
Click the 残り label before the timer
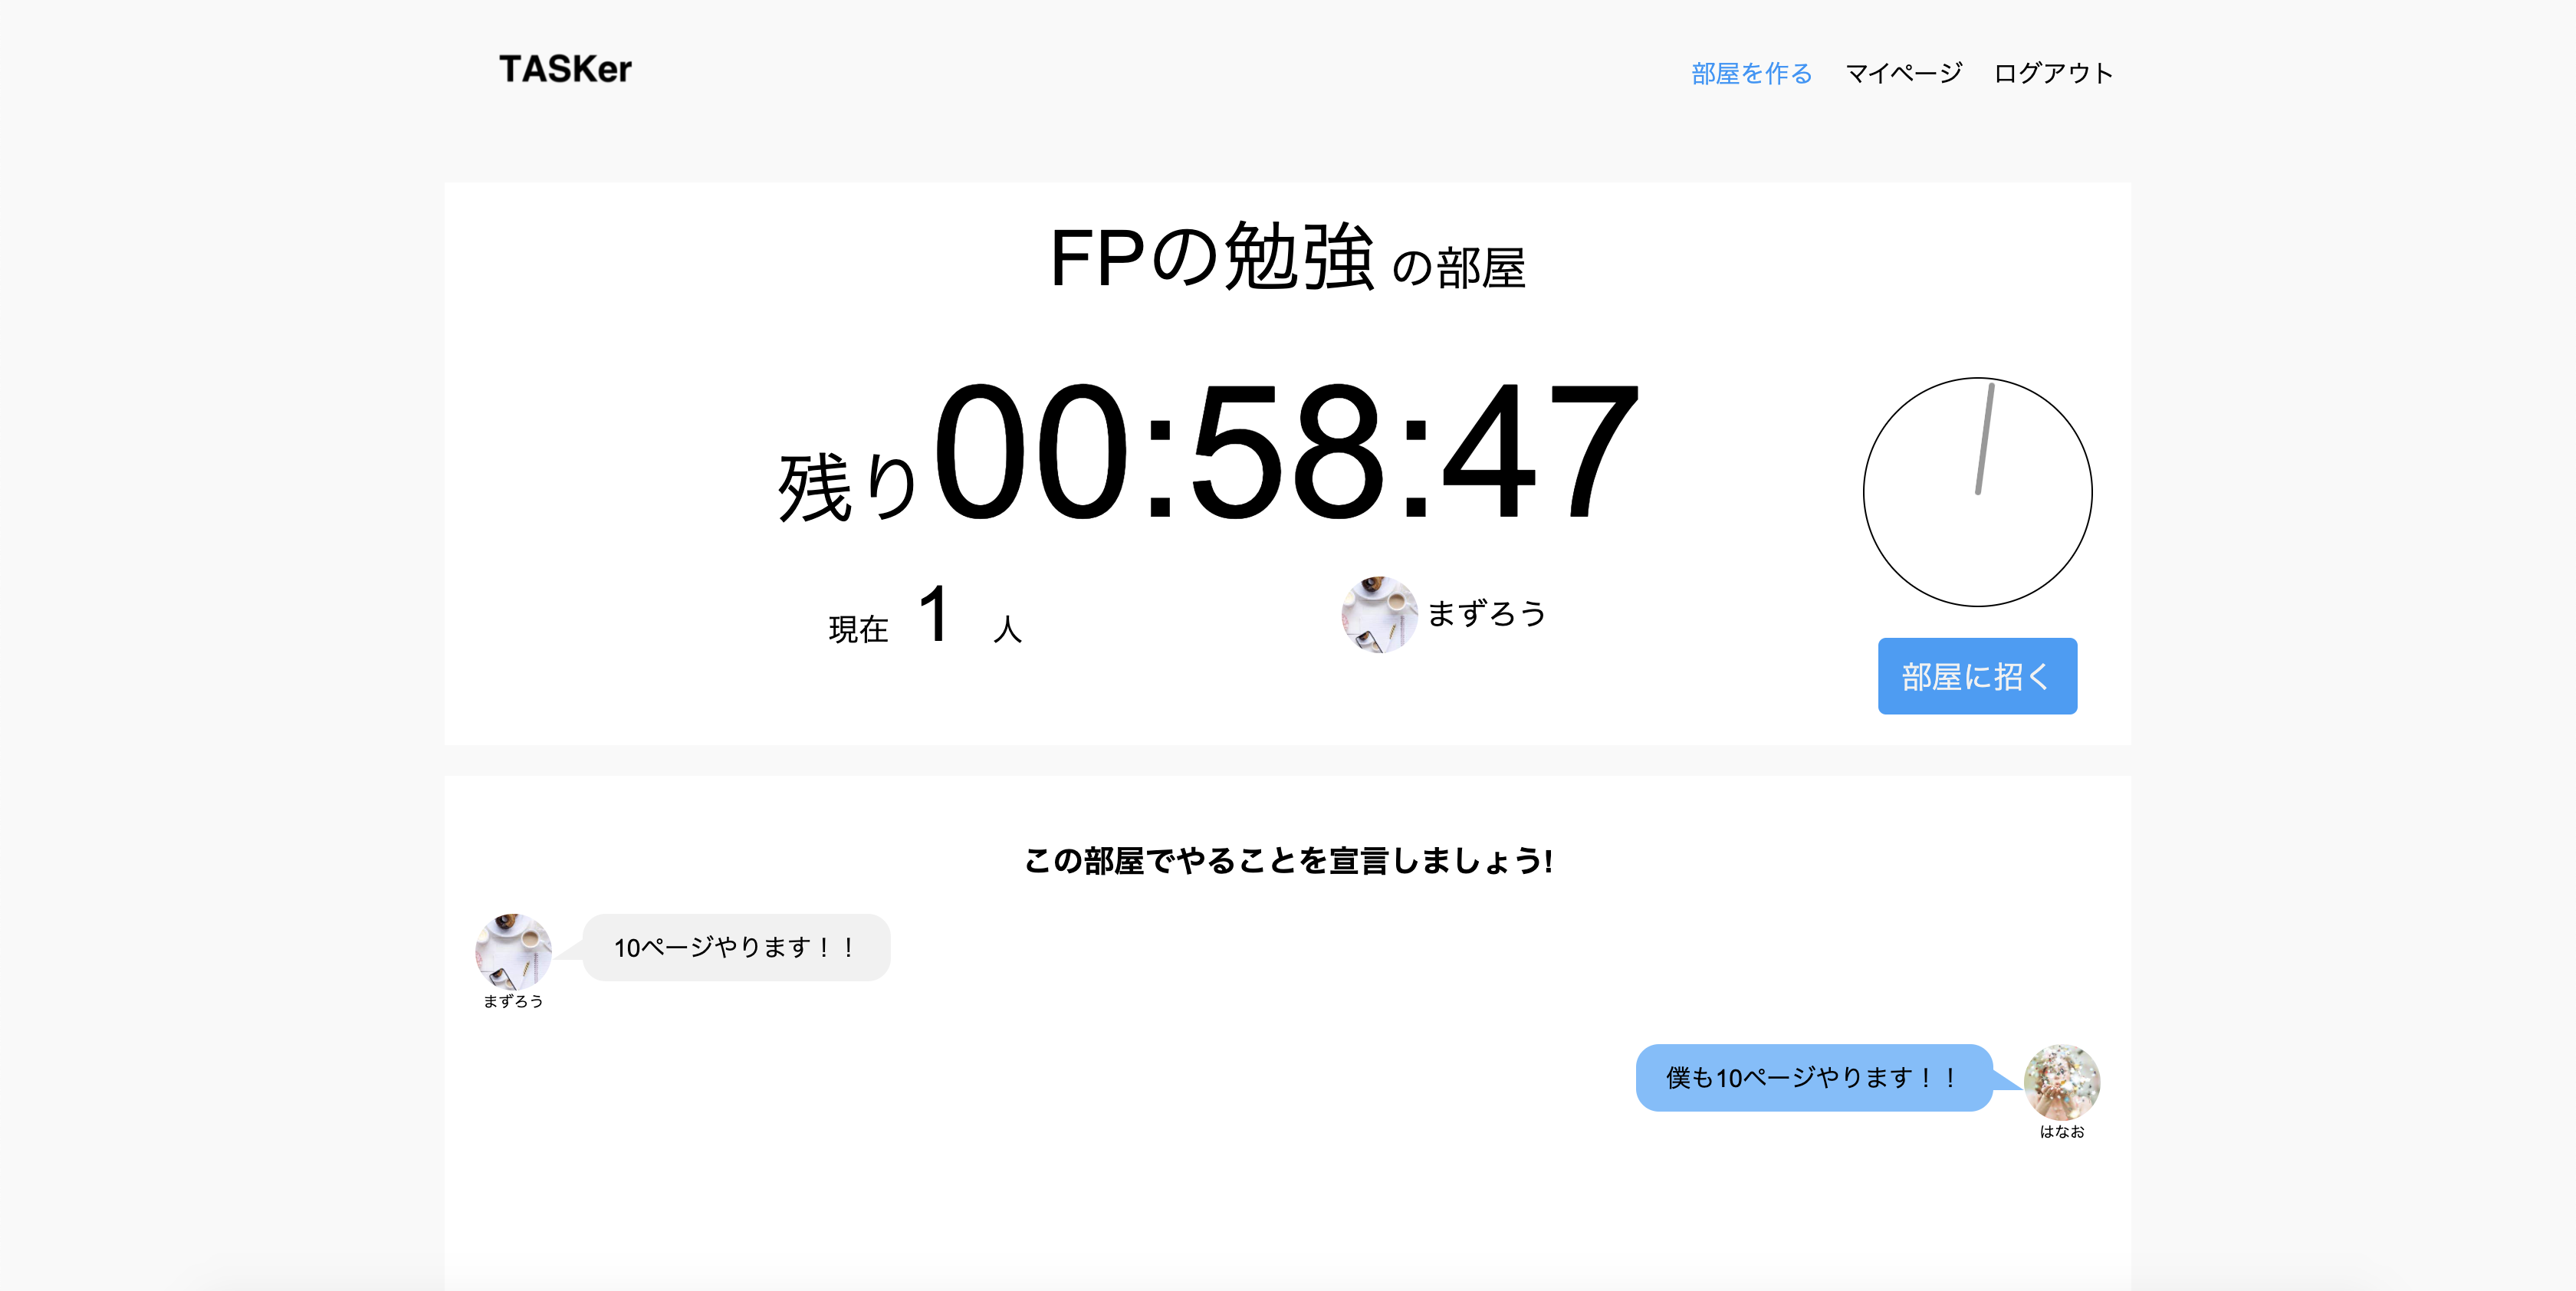pyautogui.click(x=846, y=487)
